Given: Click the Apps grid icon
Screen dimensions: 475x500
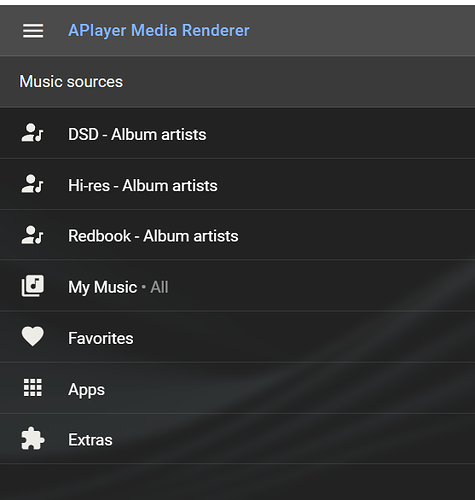Looking at the screenshot, I should pos(33,388).
